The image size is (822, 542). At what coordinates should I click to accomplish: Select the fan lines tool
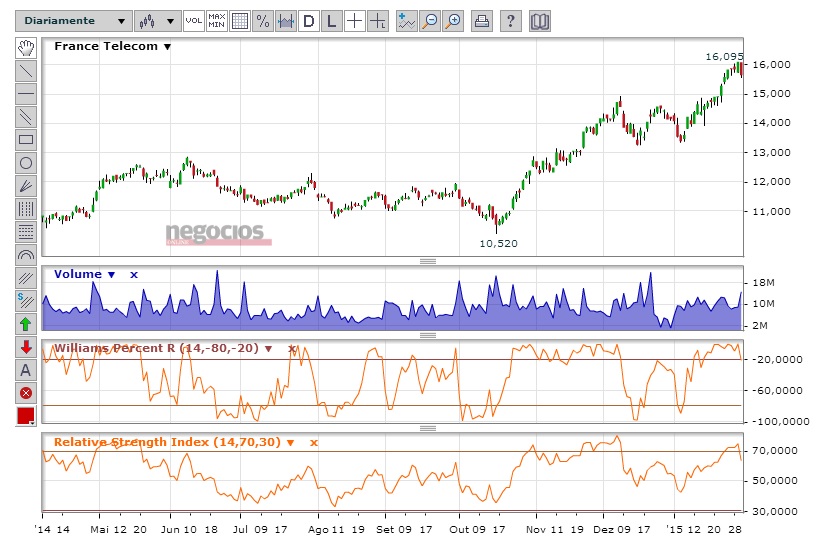(x=26, y=186)
